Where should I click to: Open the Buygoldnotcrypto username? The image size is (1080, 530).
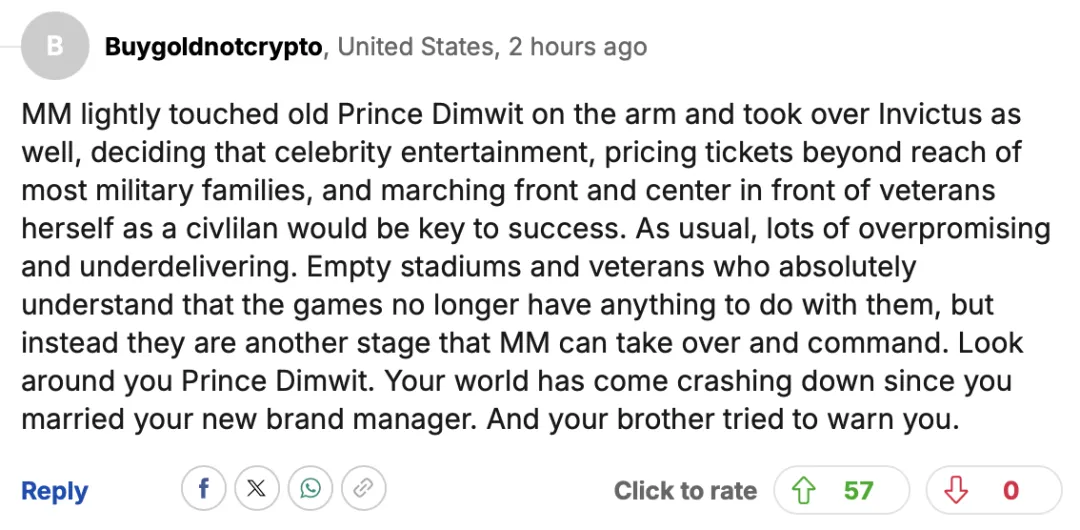coord(214,47)
